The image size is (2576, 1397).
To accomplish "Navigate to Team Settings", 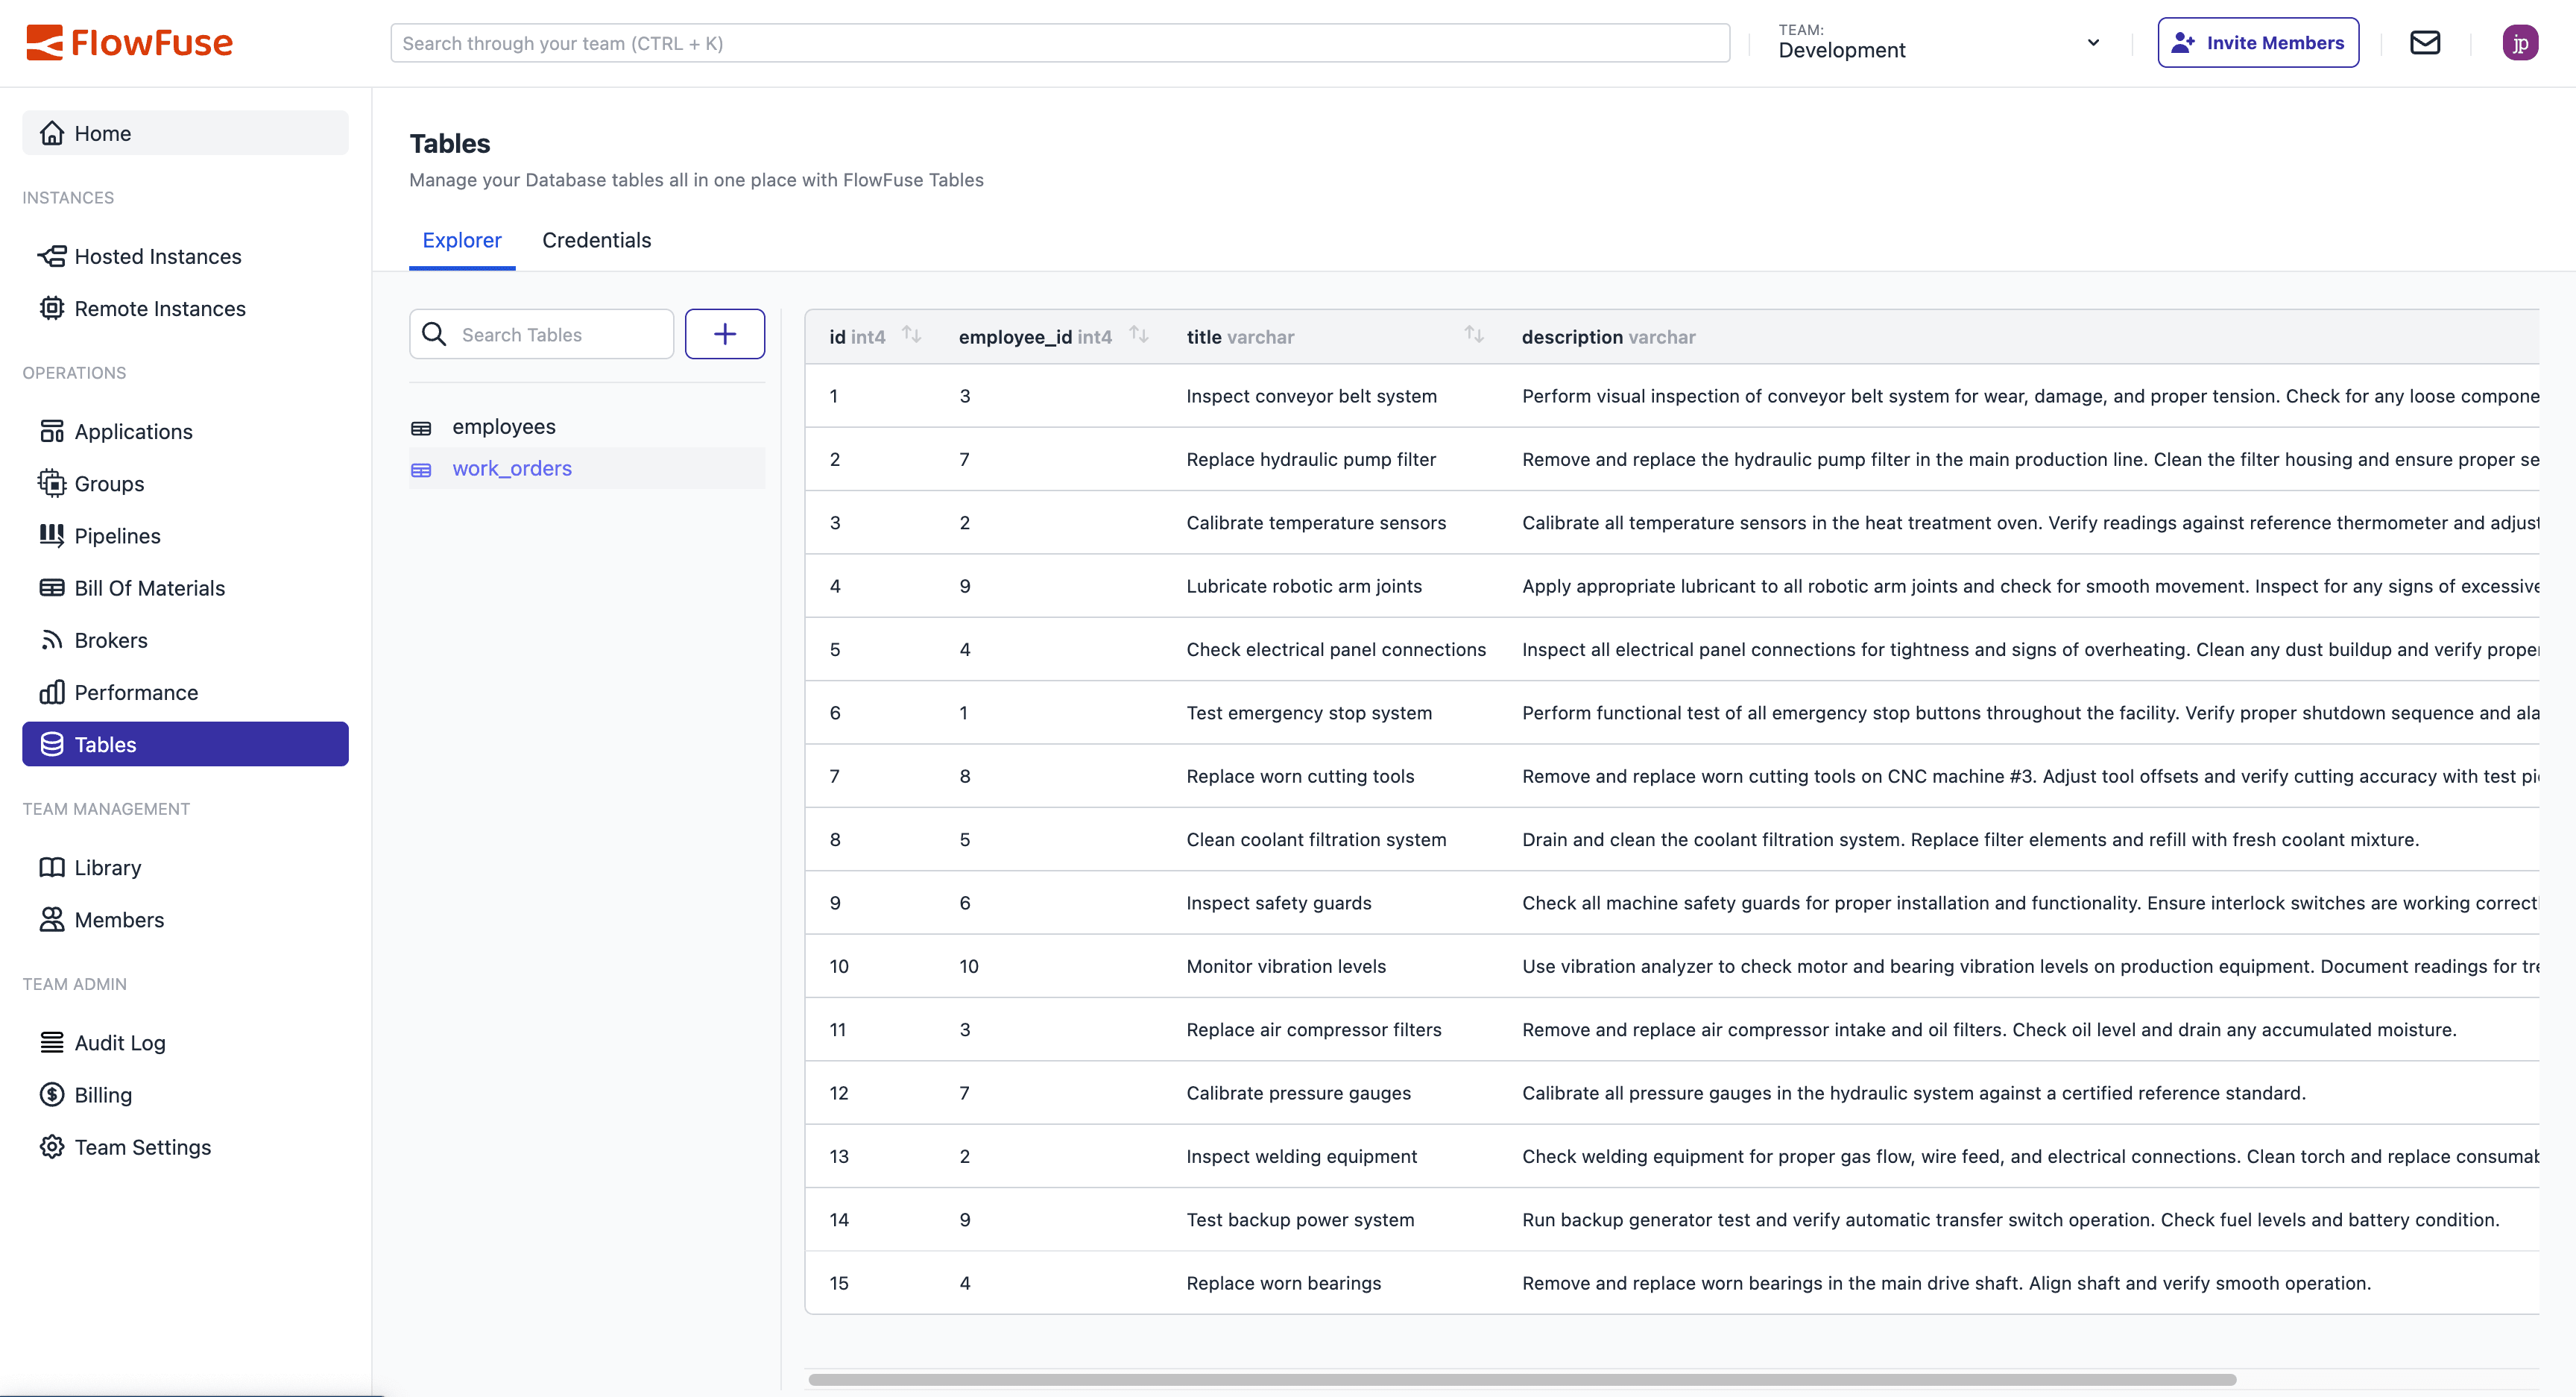I will click(142, 1147).
